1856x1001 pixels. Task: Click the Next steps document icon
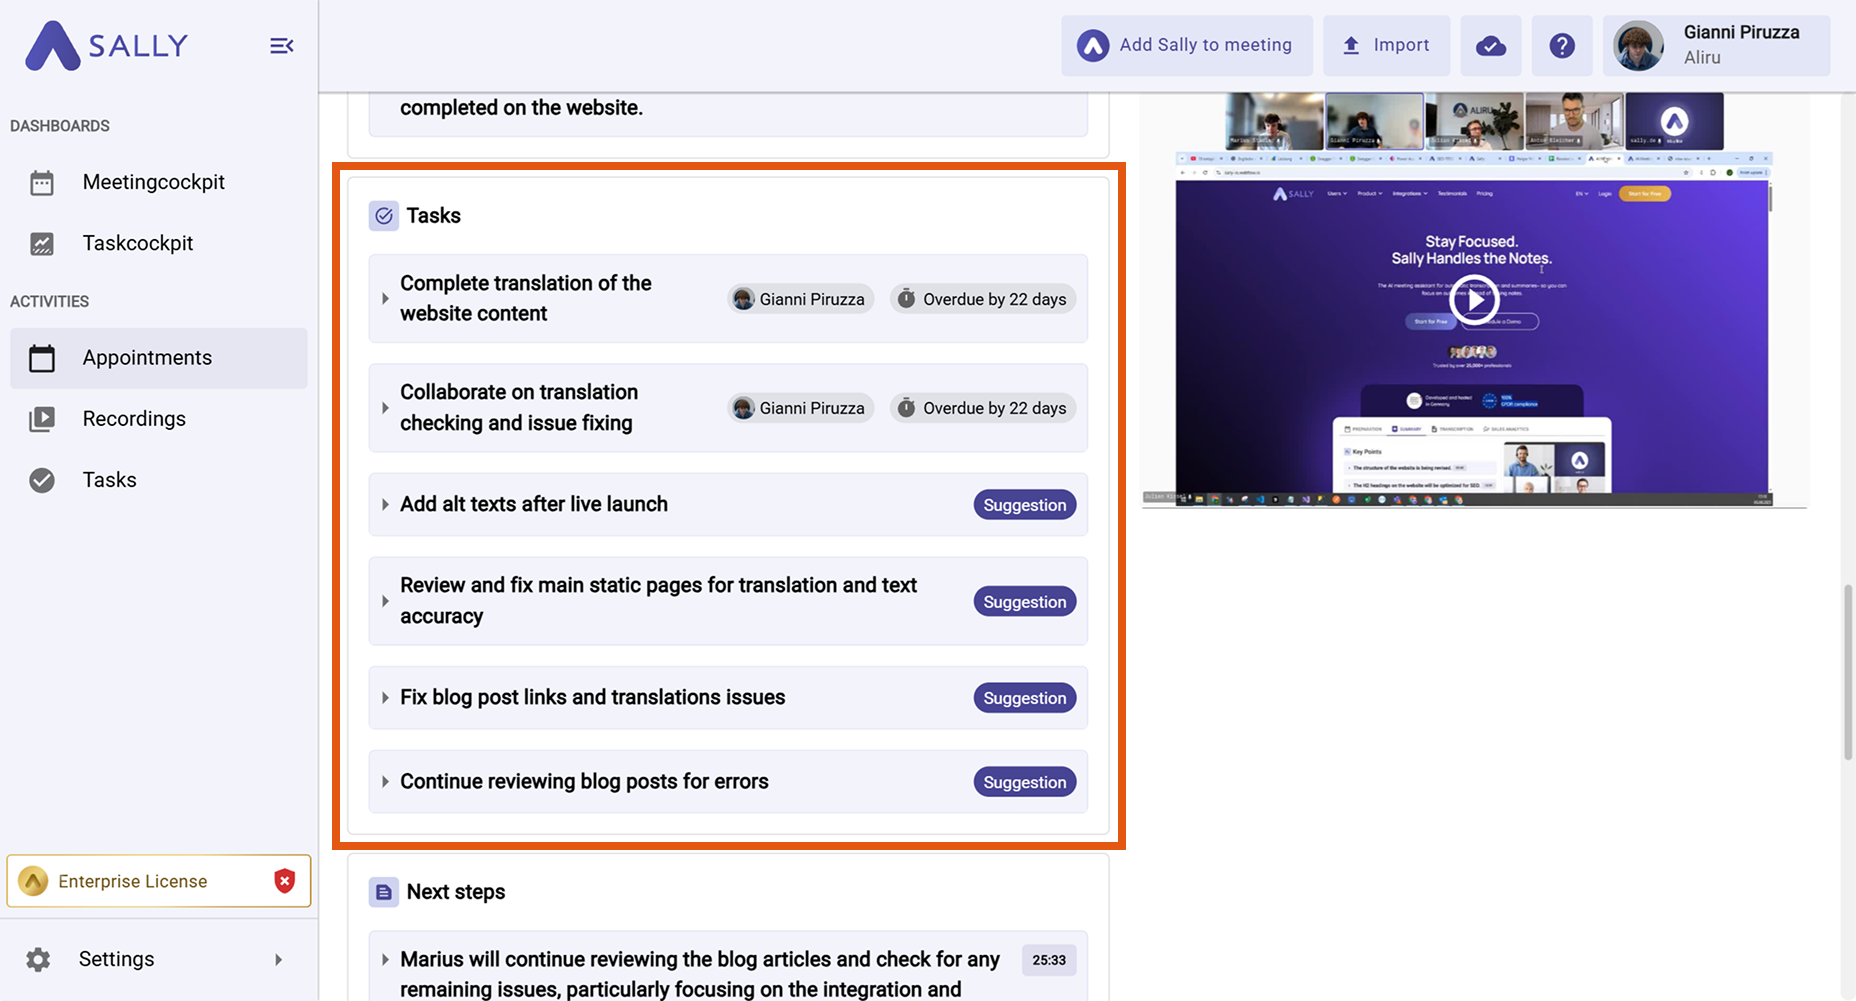[x=384, y=892]
